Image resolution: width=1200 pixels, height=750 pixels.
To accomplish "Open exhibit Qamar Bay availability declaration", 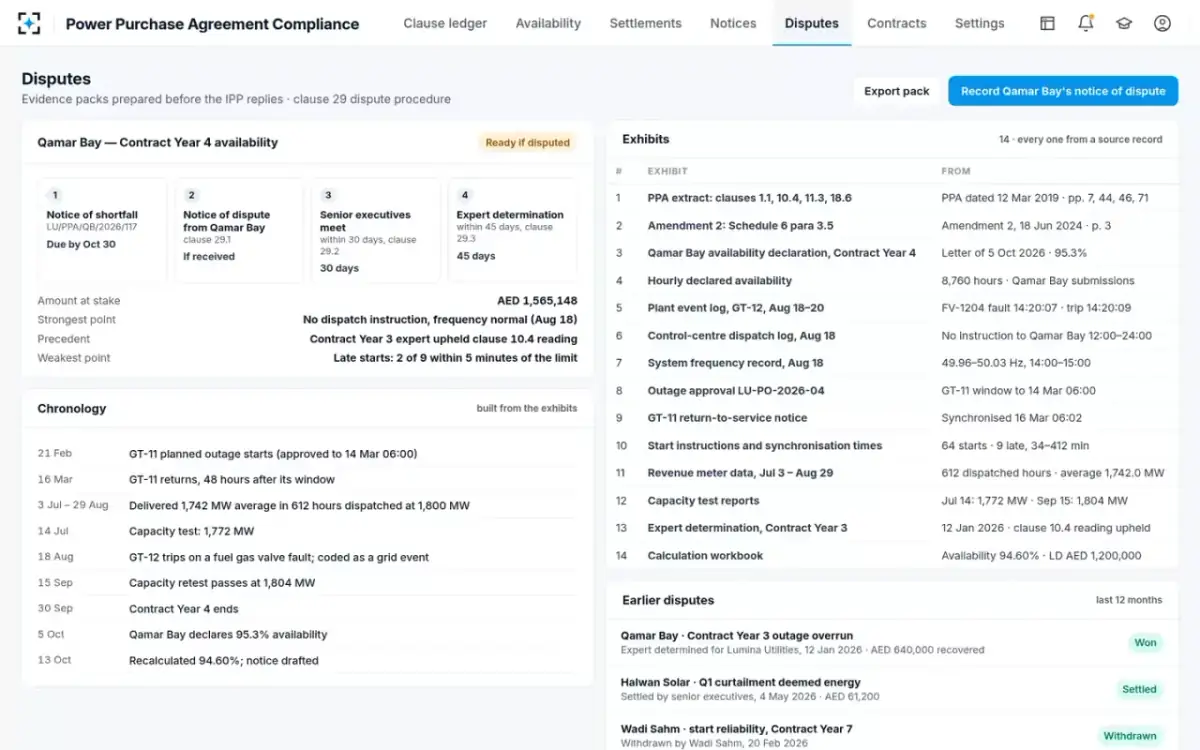I will coord(782,253).
